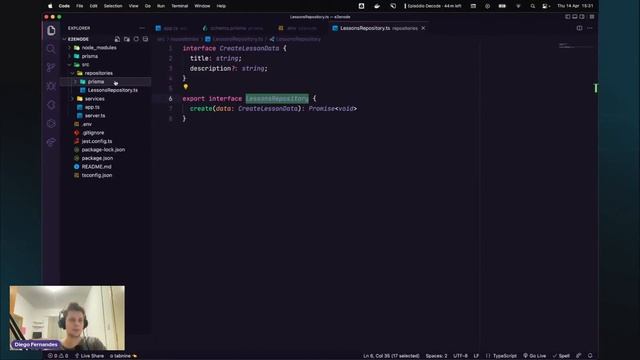Expand the node_modules folder
Screen dimensions: 640x360
(99, 48)
